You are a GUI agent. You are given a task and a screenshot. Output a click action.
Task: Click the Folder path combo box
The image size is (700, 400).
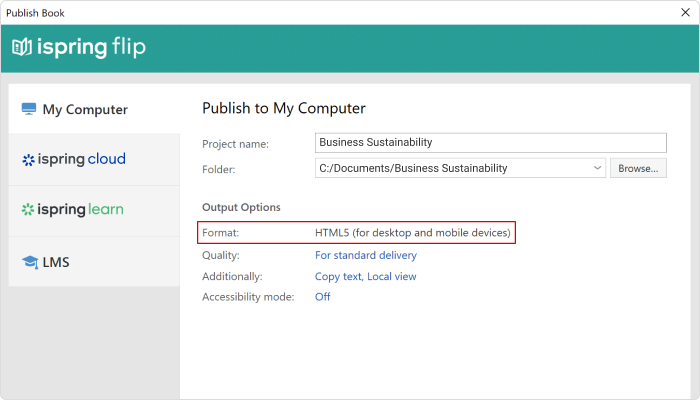460,168
